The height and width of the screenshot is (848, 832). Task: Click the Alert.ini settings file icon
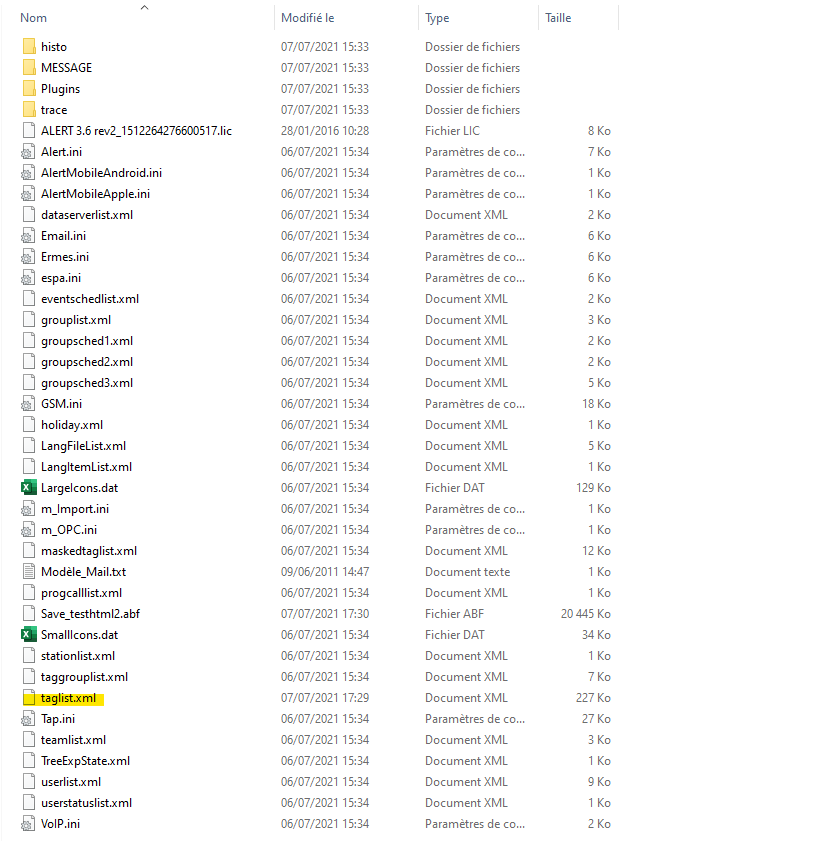(28, 152)
